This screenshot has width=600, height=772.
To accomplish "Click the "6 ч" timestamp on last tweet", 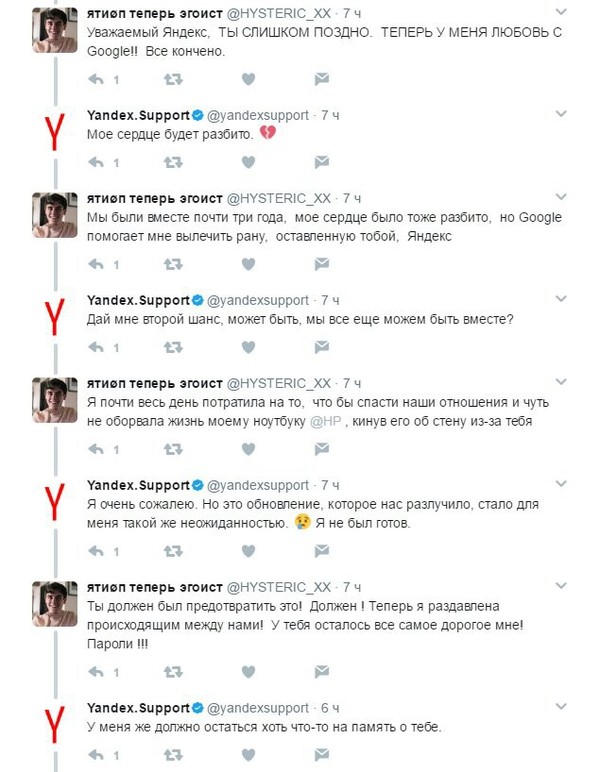I will (330, 707).
